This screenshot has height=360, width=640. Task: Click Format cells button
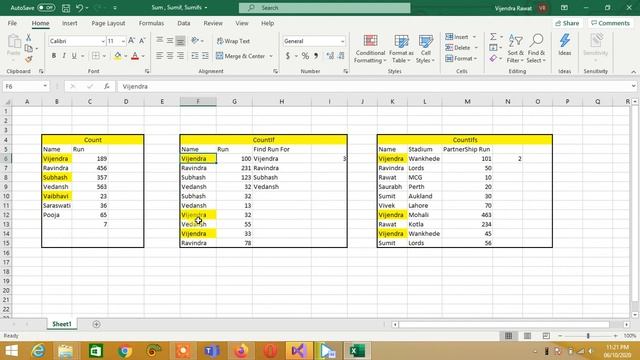point(461,59)
